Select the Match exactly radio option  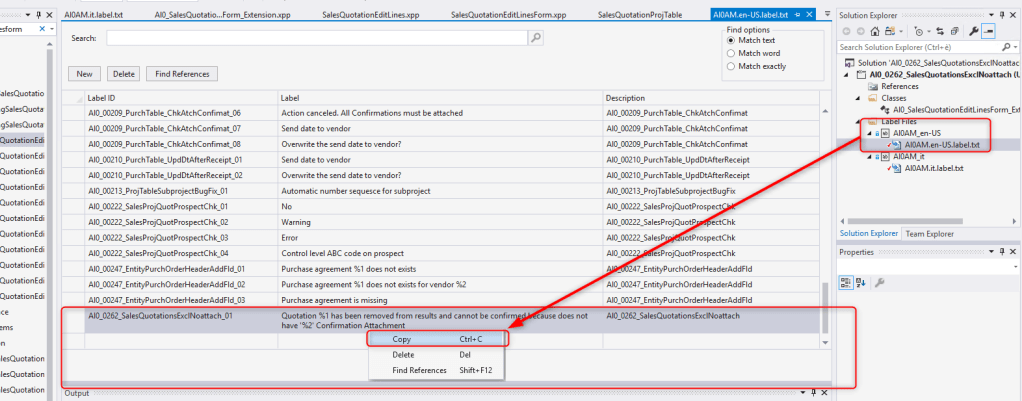pos(731,66)
